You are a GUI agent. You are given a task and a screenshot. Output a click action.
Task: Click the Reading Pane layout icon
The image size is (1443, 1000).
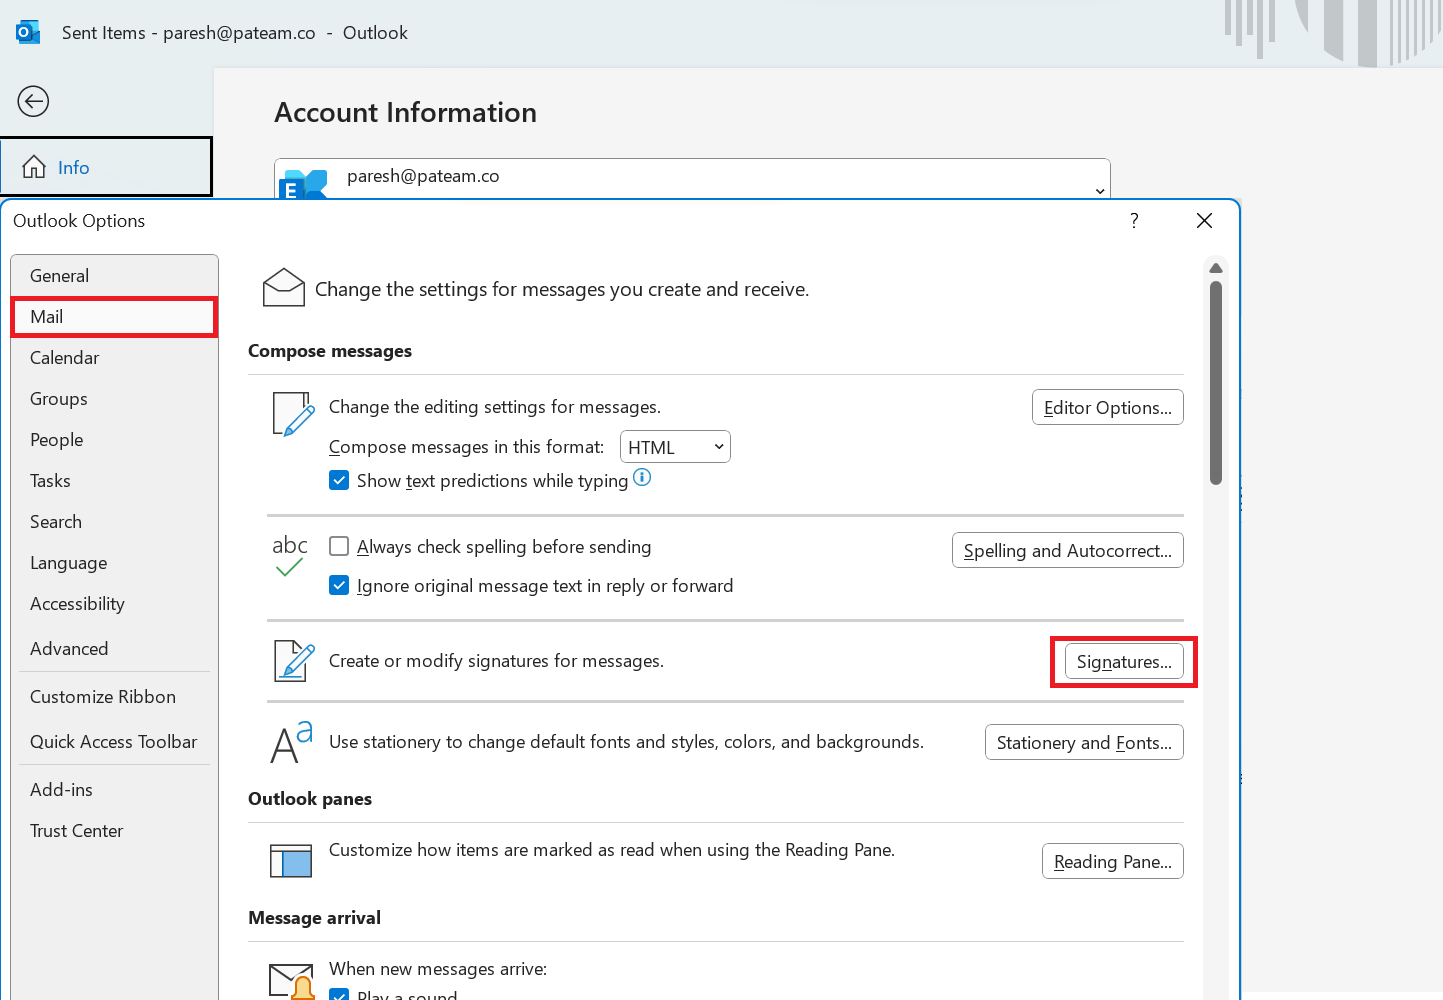click(291, 860)
